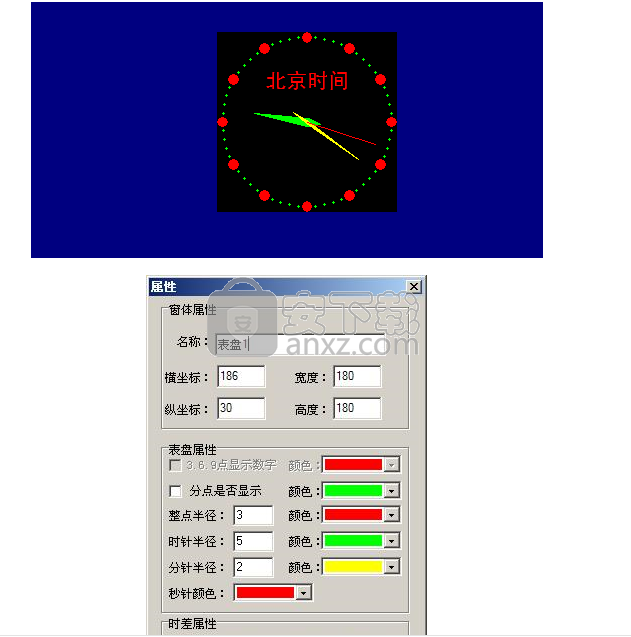The width and height of the screenshot is (631, 637).
Task: Edit the 时针半径 value 5
Action: [x=253, y=541]
